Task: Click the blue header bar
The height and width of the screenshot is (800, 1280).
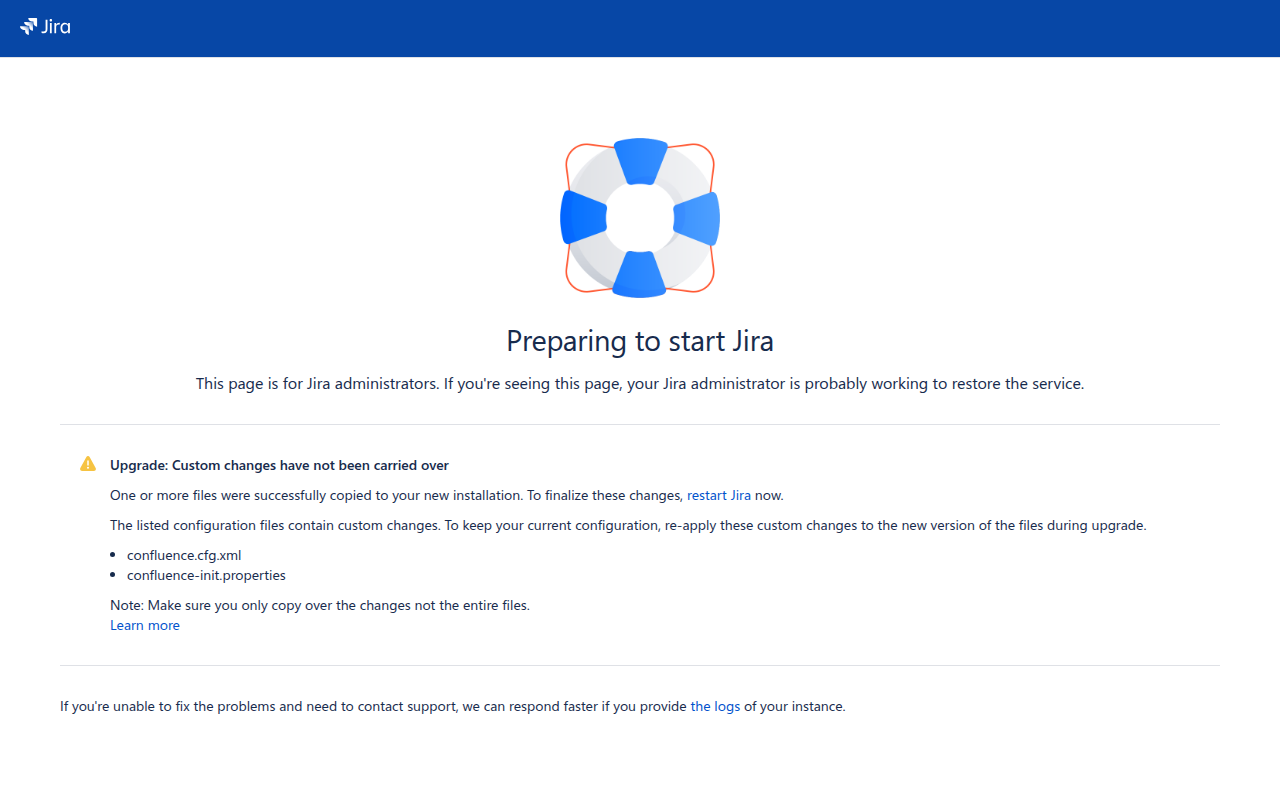Action: pyautogui.click(x=640, y=28)
